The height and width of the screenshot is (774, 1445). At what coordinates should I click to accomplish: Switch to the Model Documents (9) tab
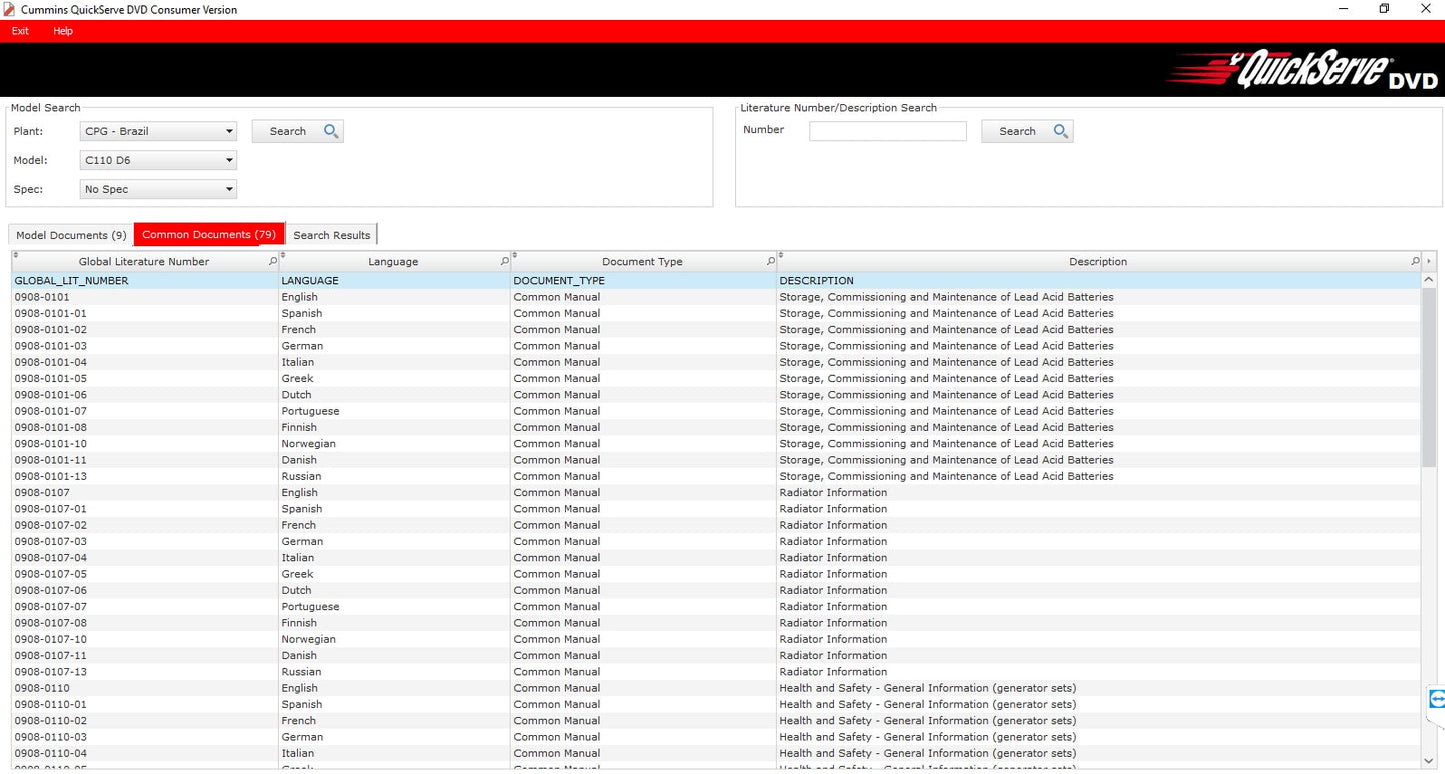tap(71, 235)
